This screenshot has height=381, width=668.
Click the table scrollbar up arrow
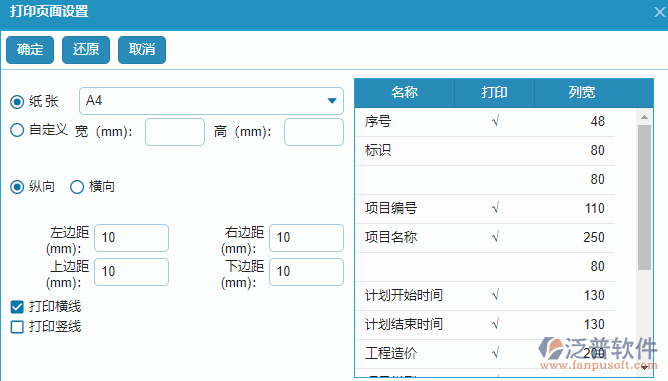pyautogui.click(x=644, y=117)
